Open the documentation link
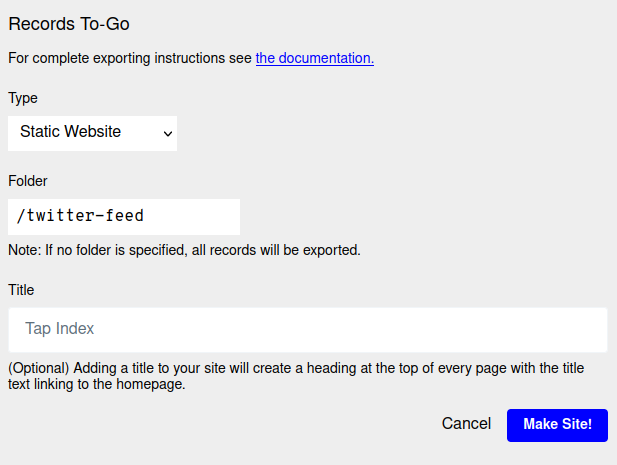This screenshot has height=465, width=617. [314, 58]
